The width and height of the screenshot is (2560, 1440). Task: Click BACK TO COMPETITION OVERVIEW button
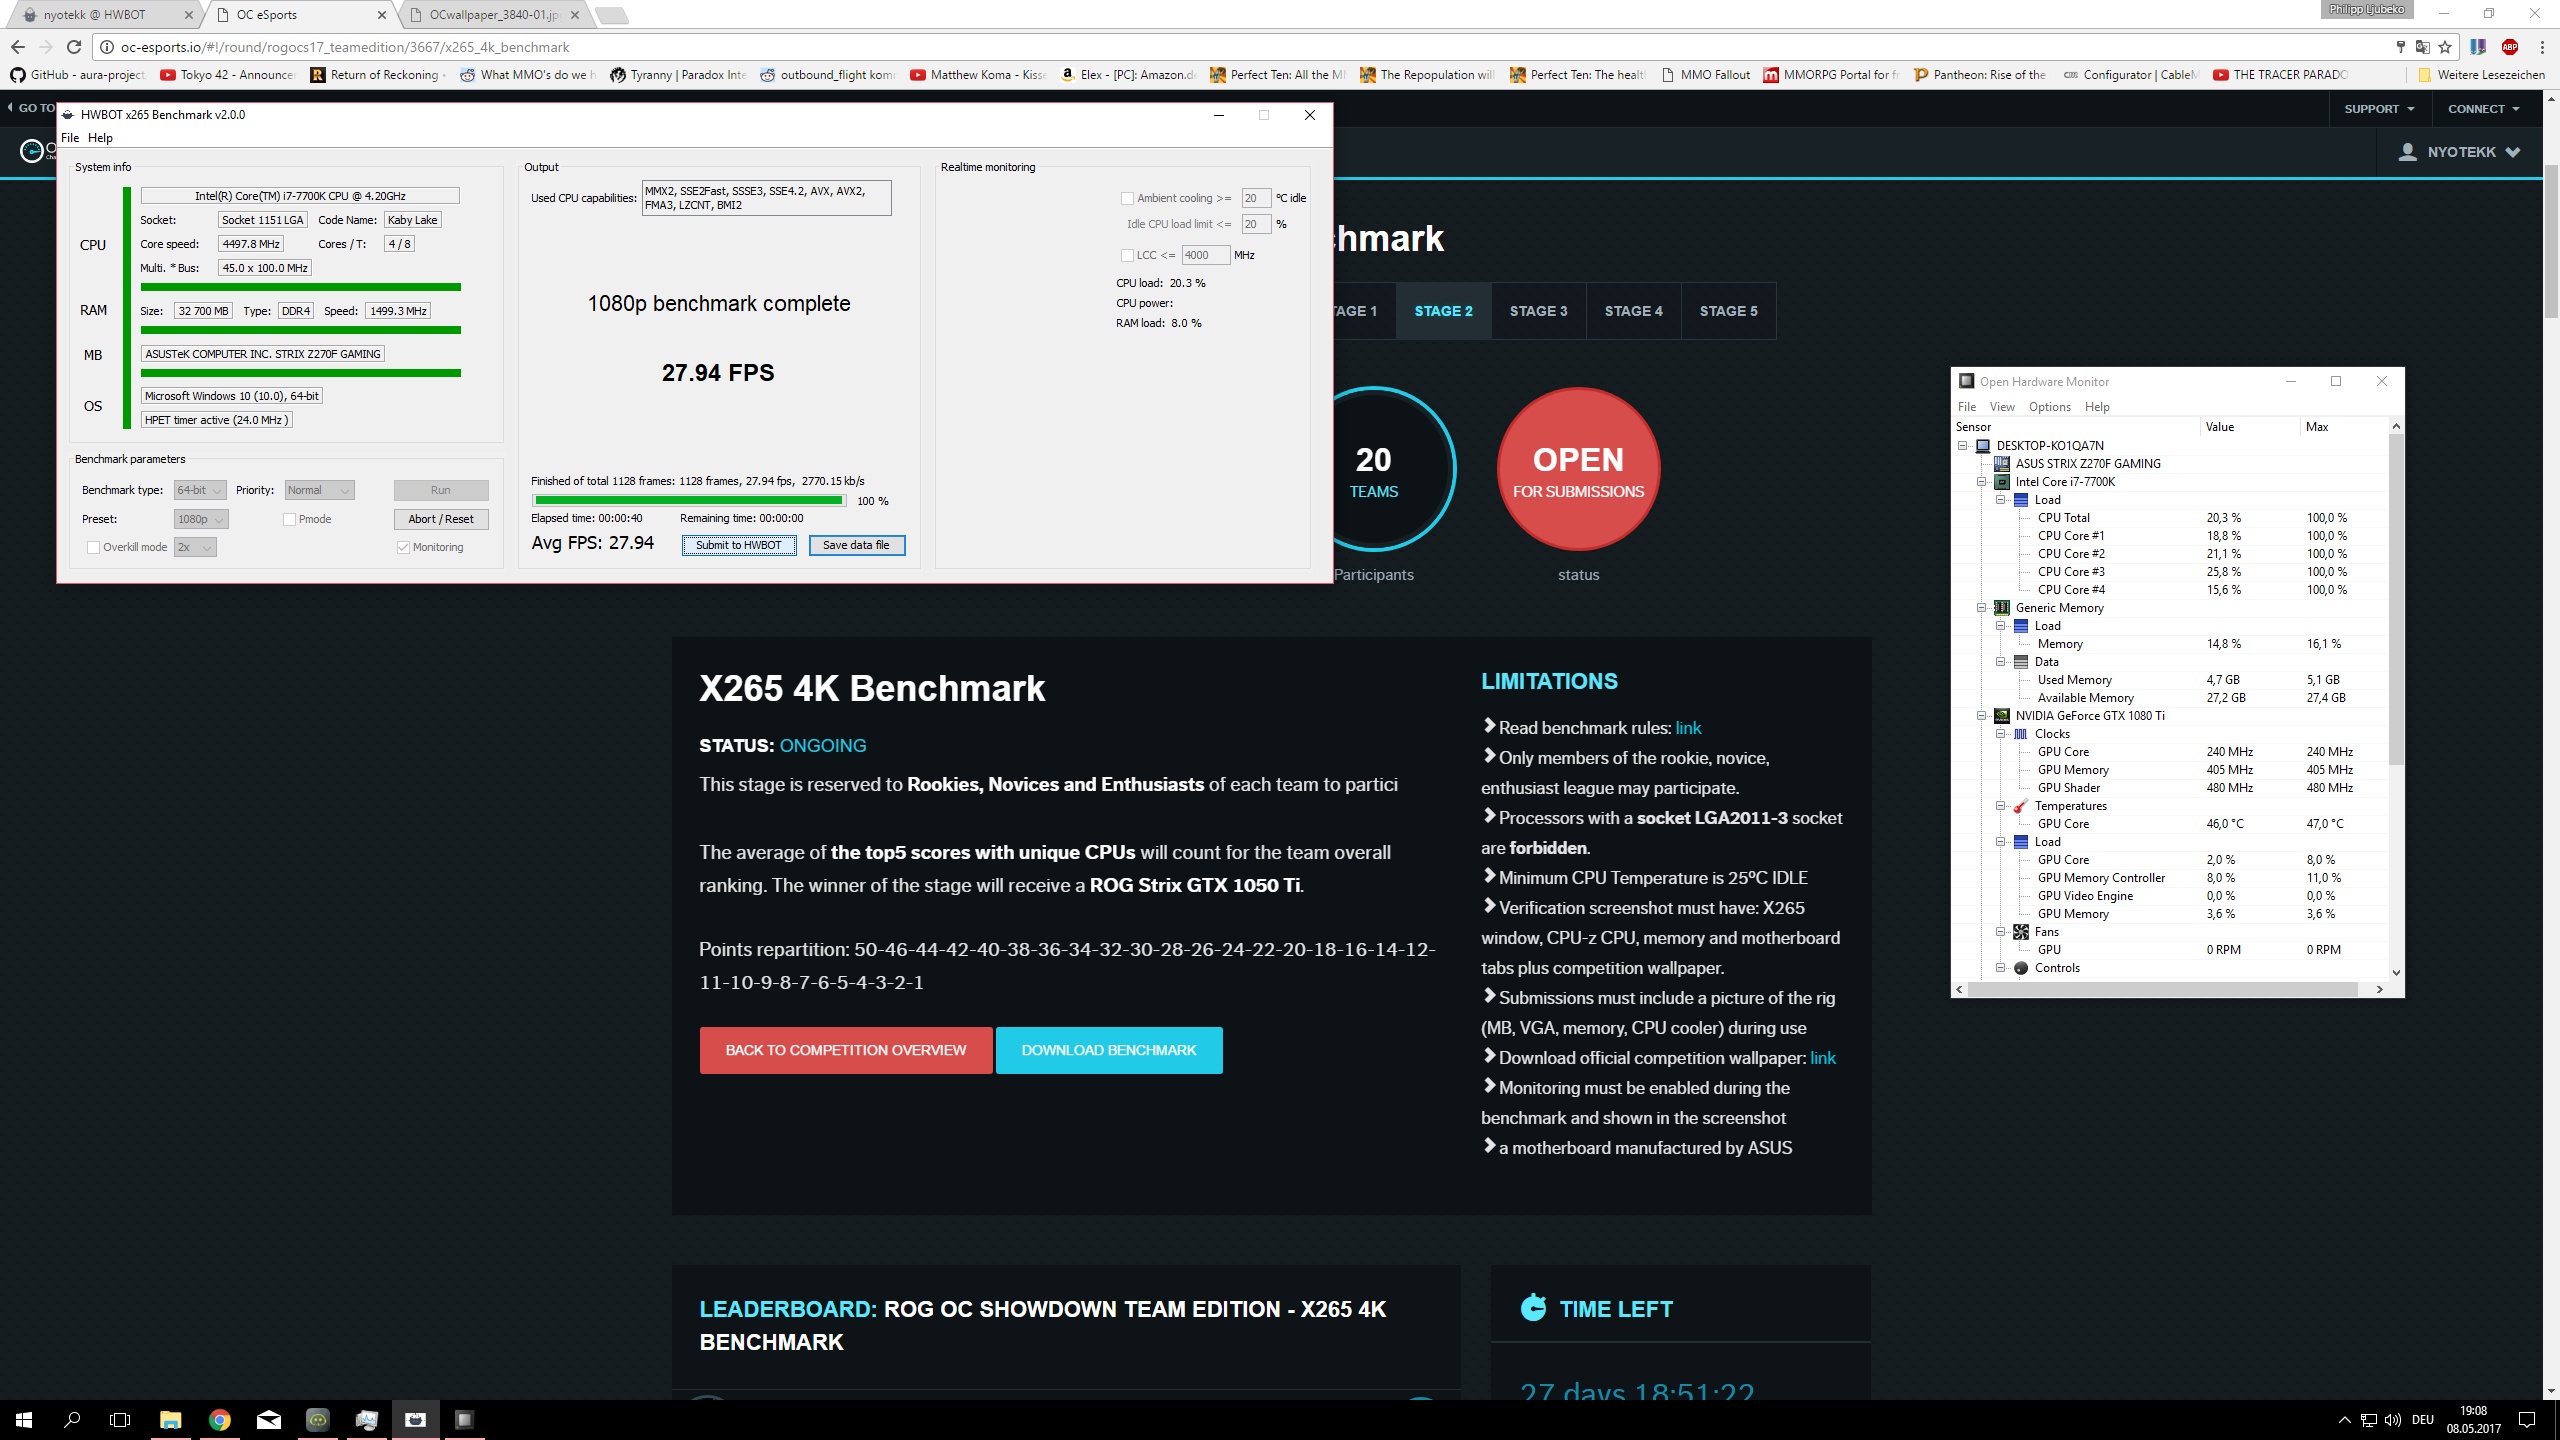coord(846,1050)
